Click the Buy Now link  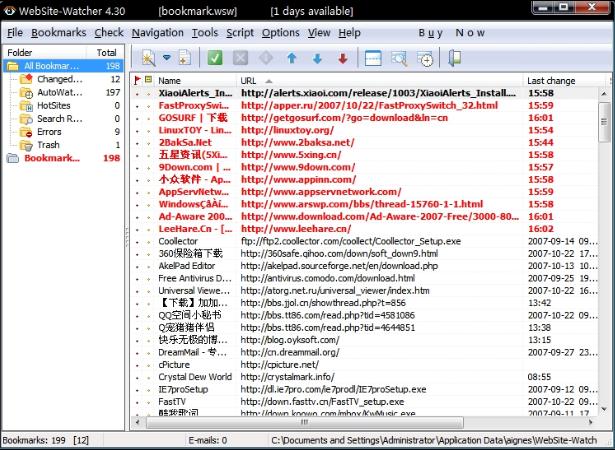click(x=451, y=33)
